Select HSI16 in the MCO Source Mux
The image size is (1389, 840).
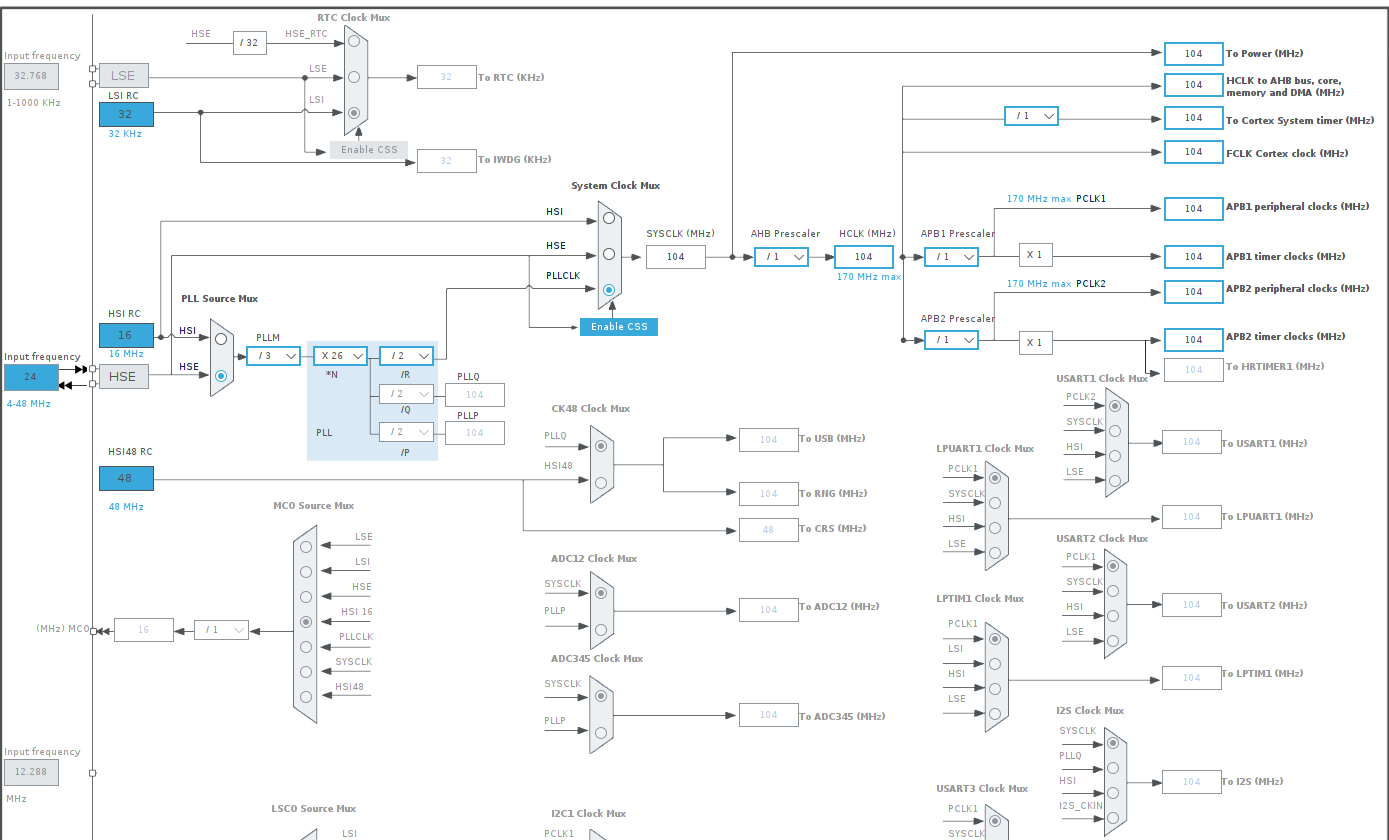point(305,621)
